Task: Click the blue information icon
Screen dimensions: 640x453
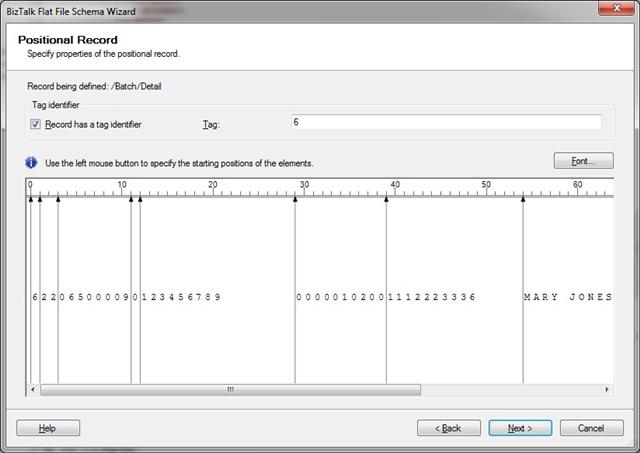Action: 31,163
